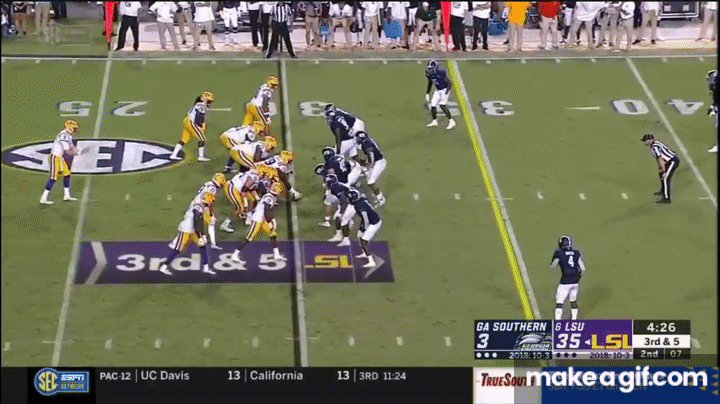Viewport: 720px width, 404px height.
Task: Click the GA SOUTHERN team name on scoreboard
Action: 512,326
